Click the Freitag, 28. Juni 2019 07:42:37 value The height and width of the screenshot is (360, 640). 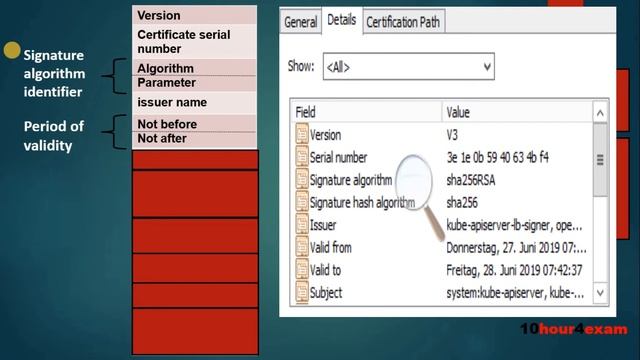pyautogui.click(x=514, y=270)
